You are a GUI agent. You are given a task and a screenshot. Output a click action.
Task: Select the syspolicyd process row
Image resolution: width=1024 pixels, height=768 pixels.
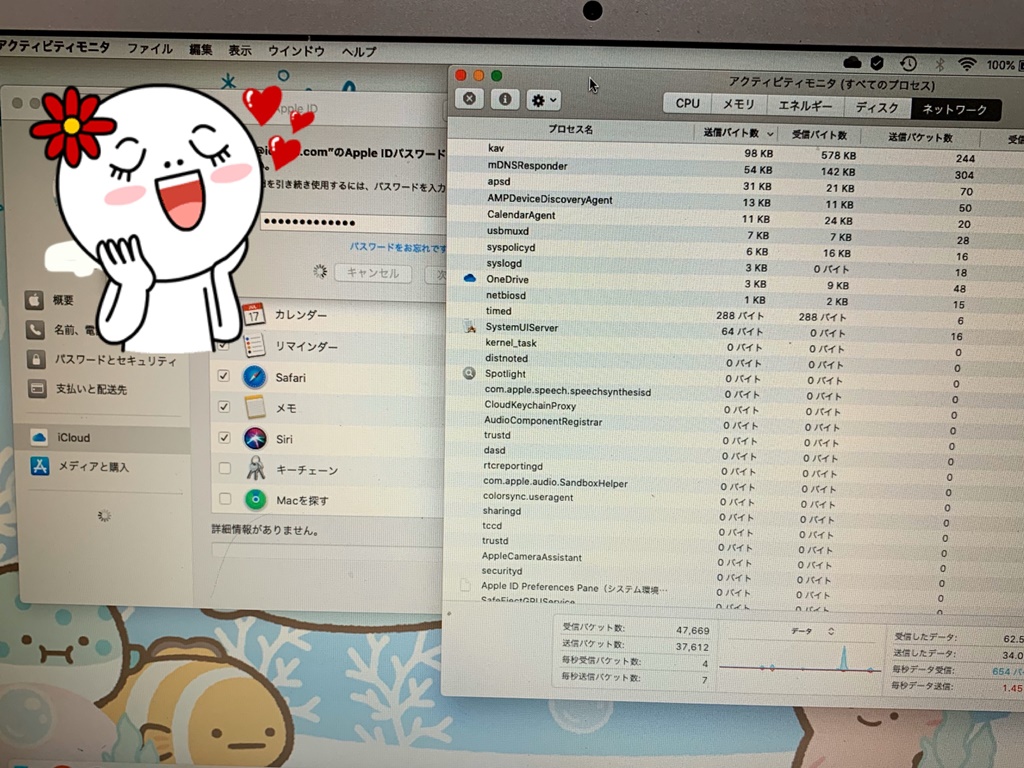(736, 250)
